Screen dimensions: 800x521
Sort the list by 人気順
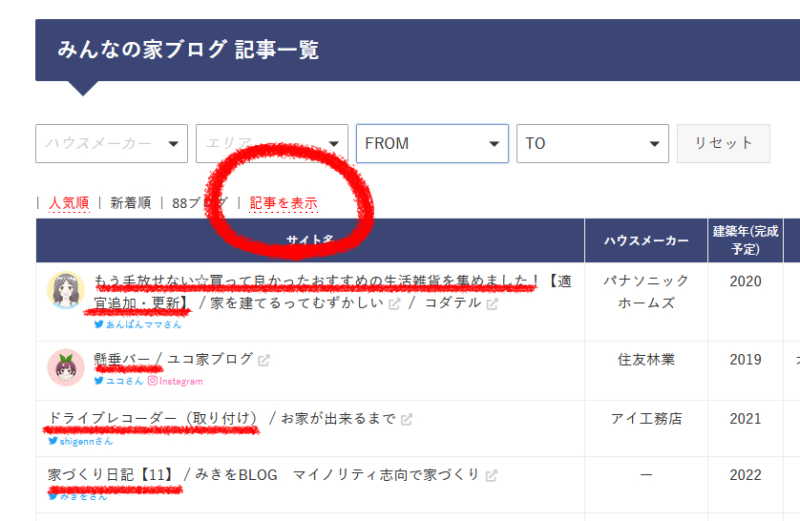point(69,203)
